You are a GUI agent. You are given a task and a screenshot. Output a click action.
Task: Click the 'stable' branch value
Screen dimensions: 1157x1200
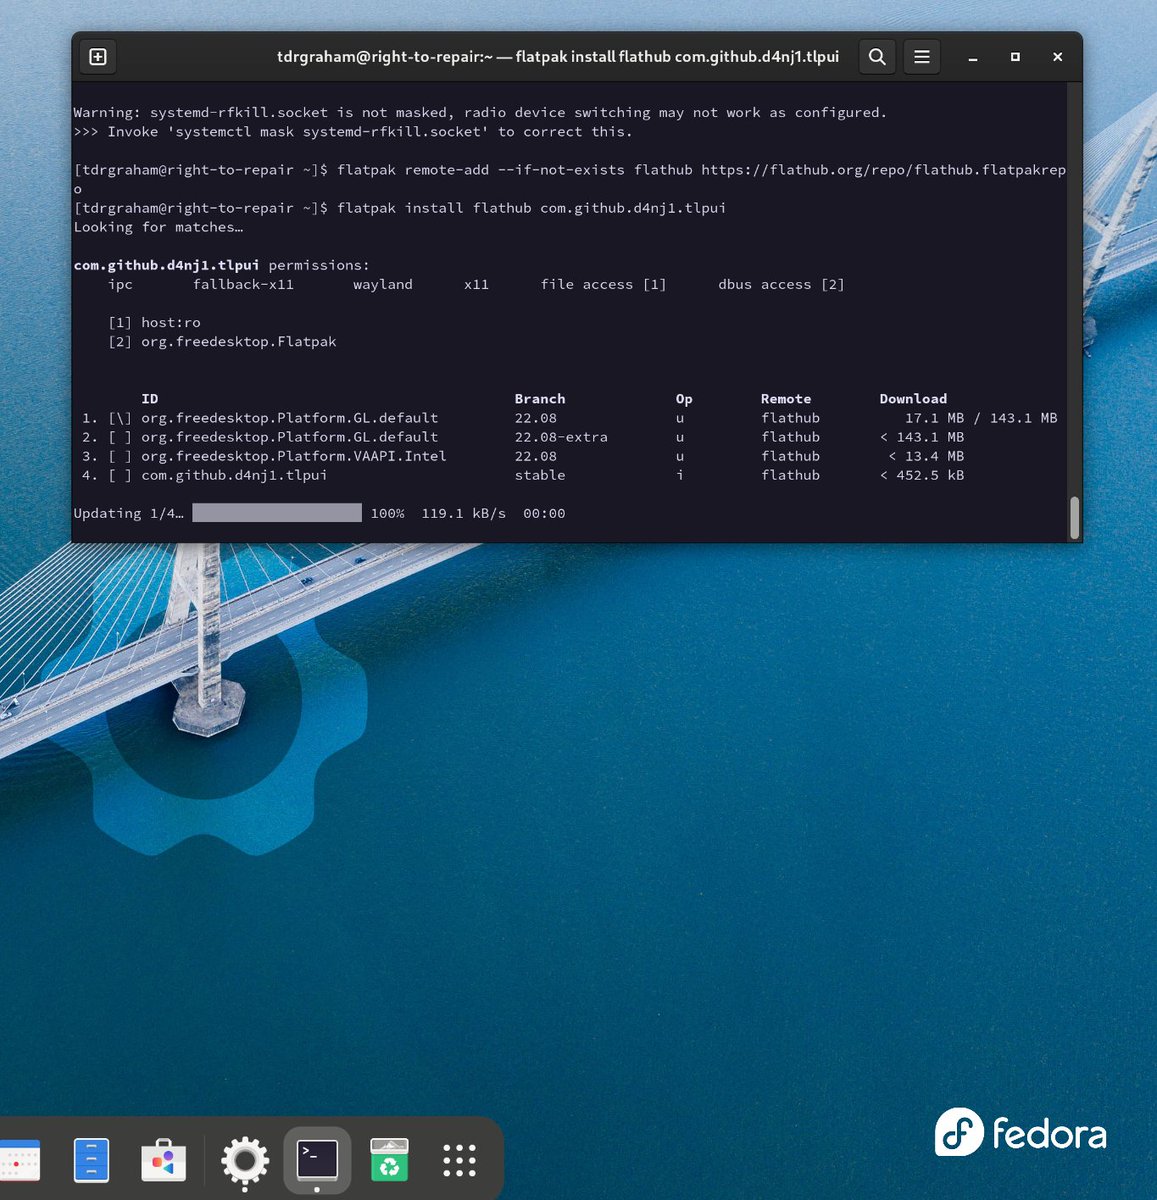(540, 475)
